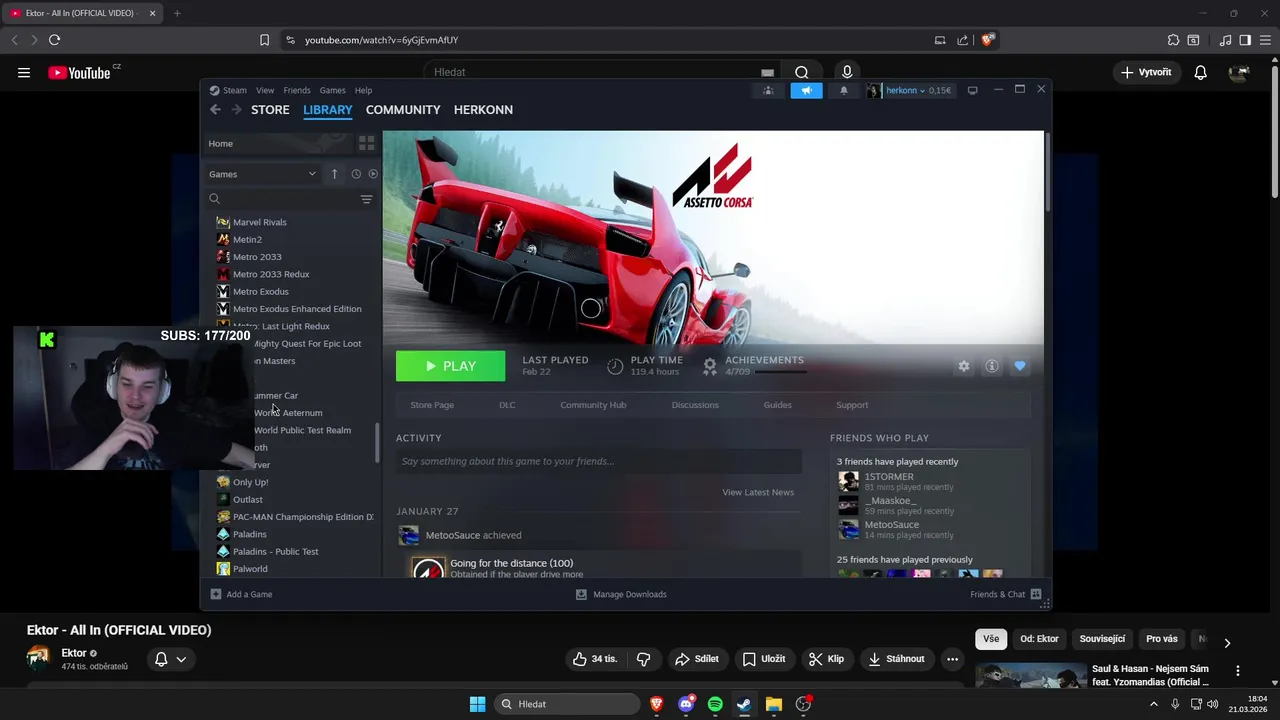
Task: Click Steam library search field
Action: (x=284, y=199)
